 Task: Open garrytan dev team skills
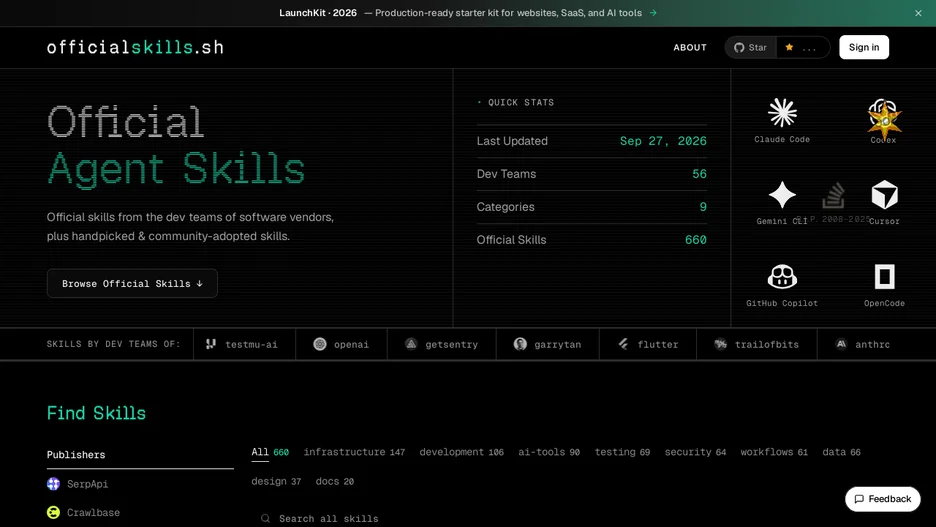pos(547,344)
